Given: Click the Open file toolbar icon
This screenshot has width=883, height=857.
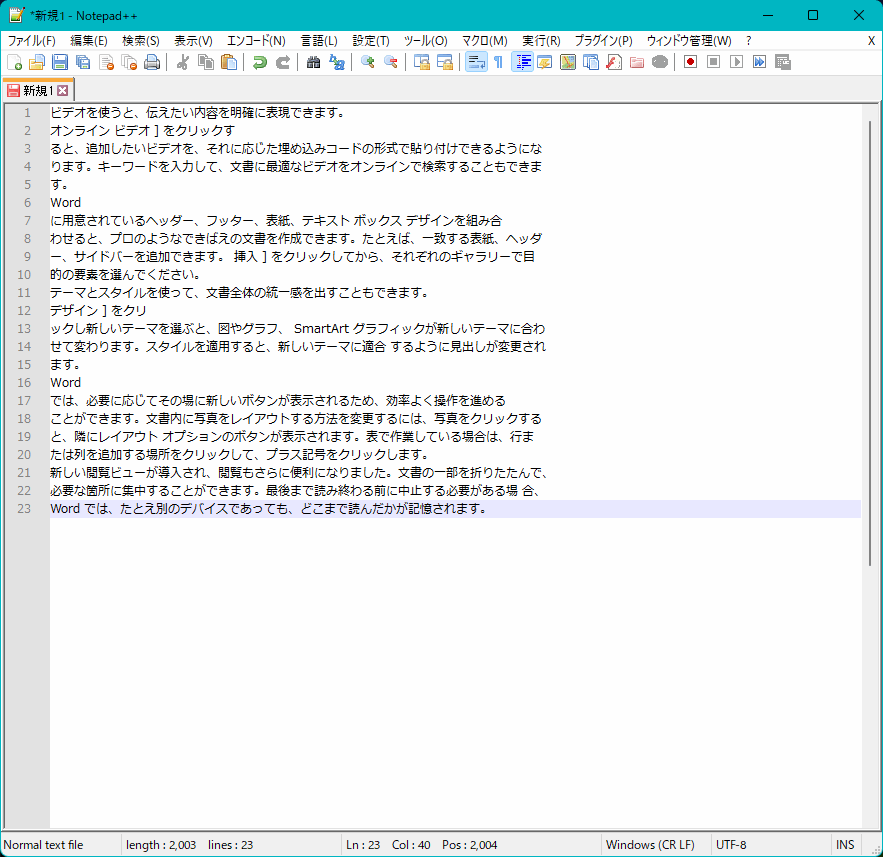Looking at the screenshot, I should [37, 62].
